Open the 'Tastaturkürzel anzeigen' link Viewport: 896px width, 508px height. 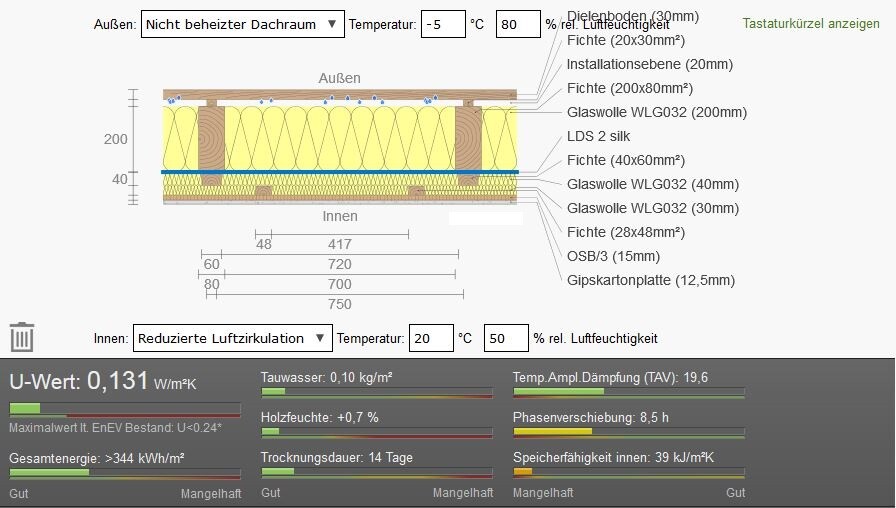[811, 23]
